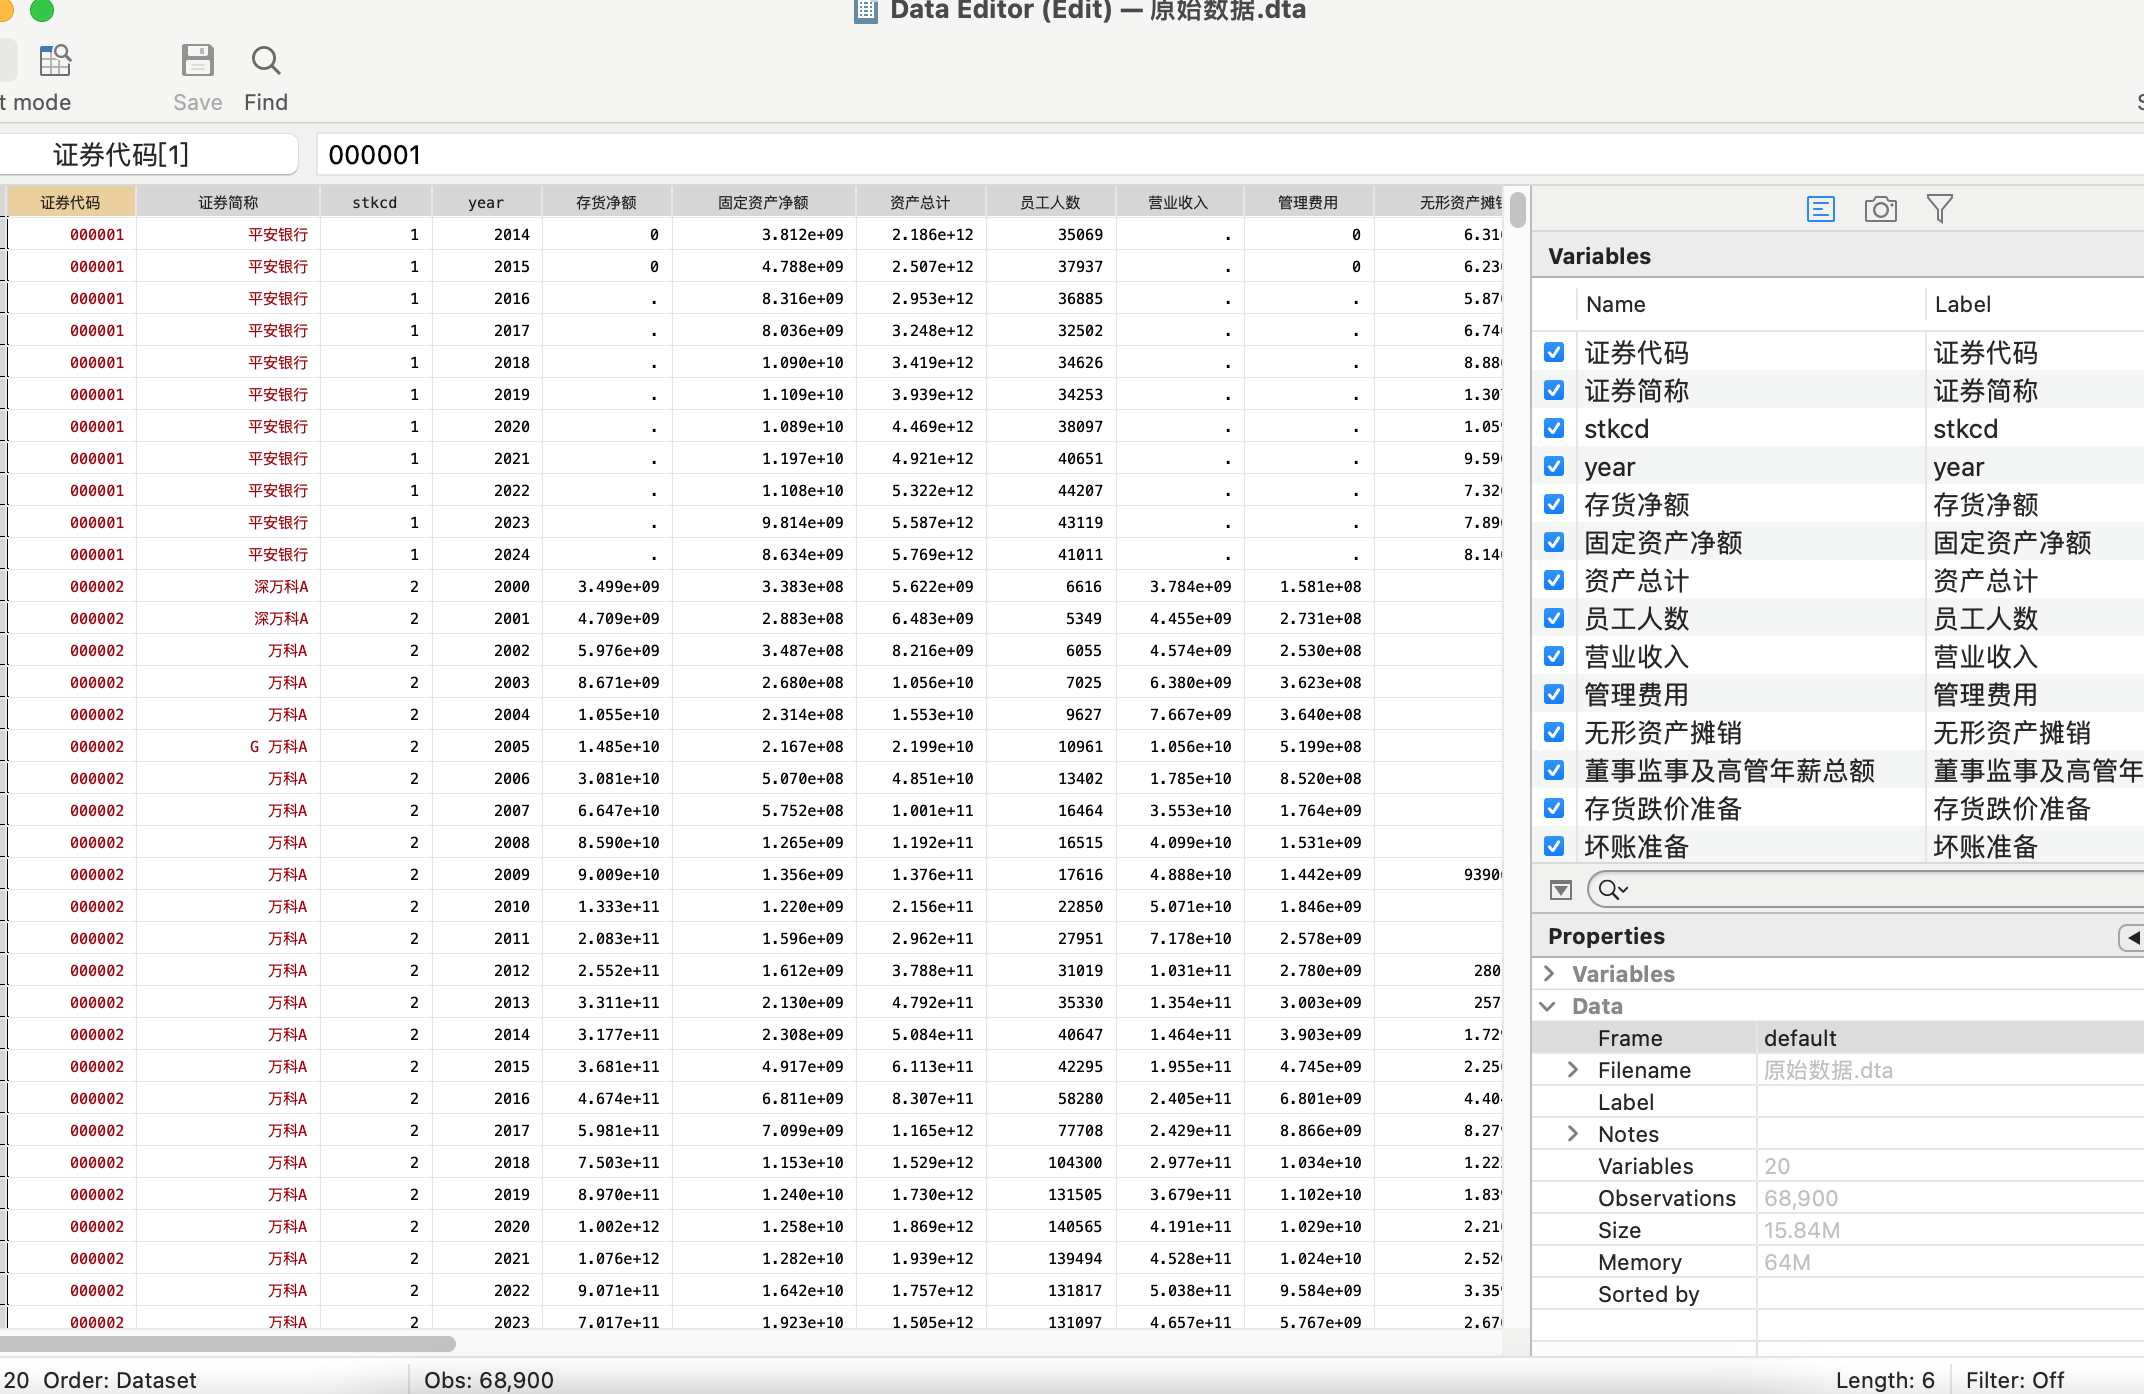Open the Filter funnel icon
The image size is (2144, 1394).
click(1939, 209)
